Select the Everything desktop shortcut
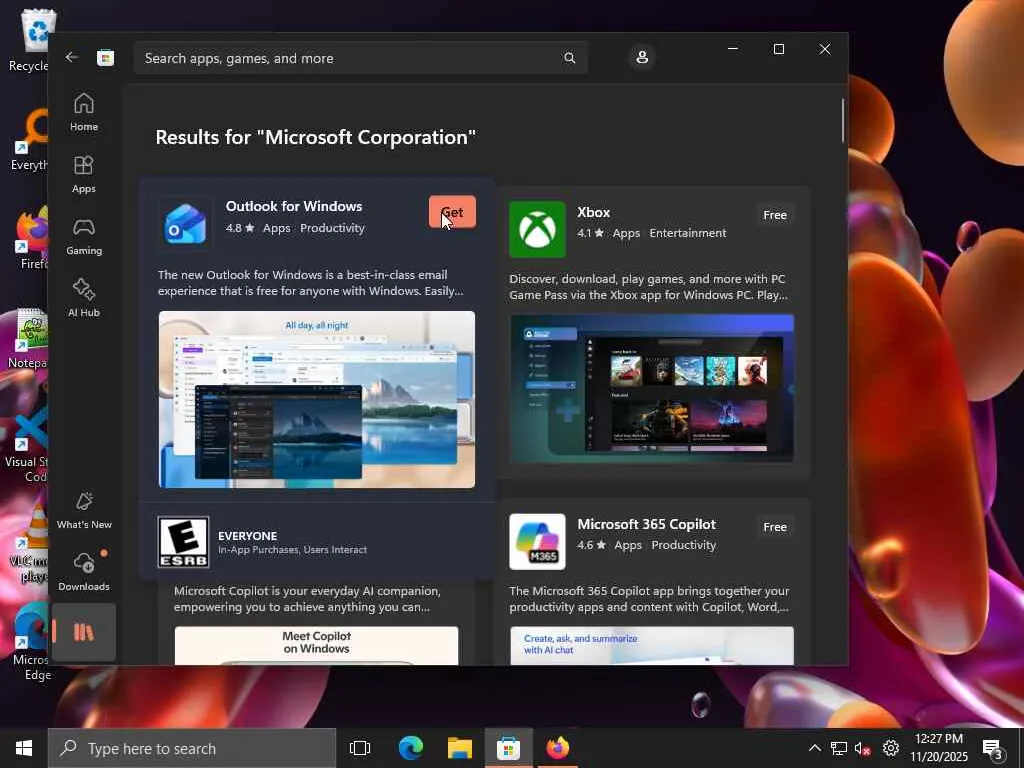Viewport: 1024px width, 768px height. coord(30,140)
